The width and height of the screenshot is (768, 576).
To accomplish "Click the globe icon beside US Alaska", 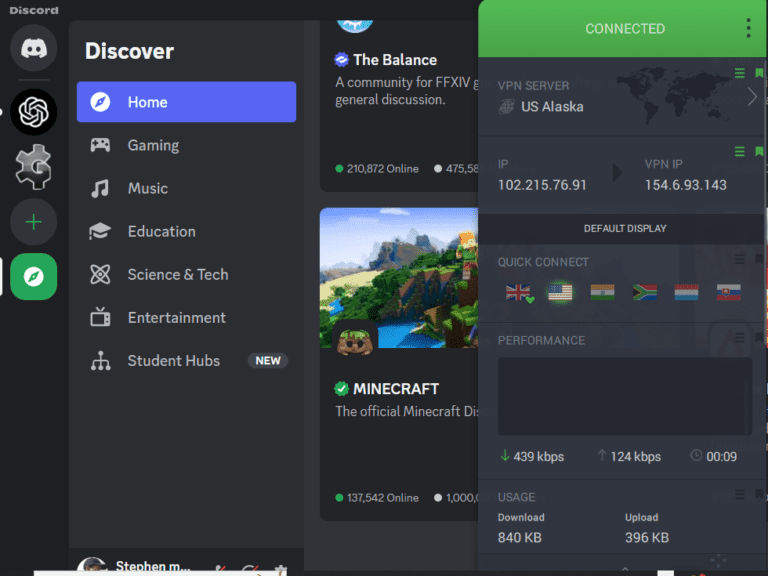I will tap(506, 106).
